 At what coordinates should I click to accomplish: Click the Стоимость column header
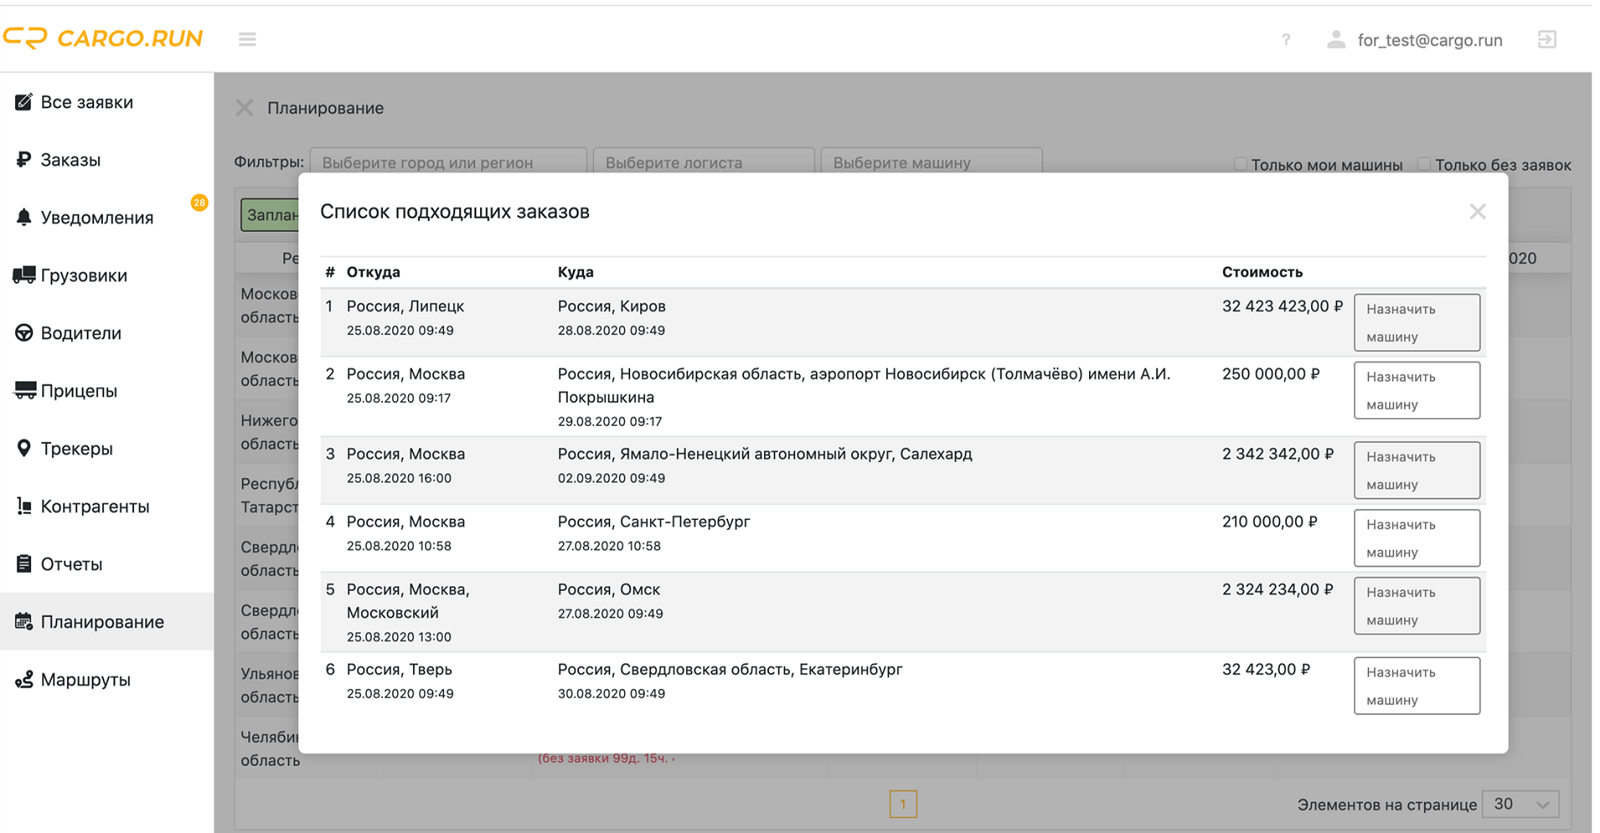point(1262,272)
